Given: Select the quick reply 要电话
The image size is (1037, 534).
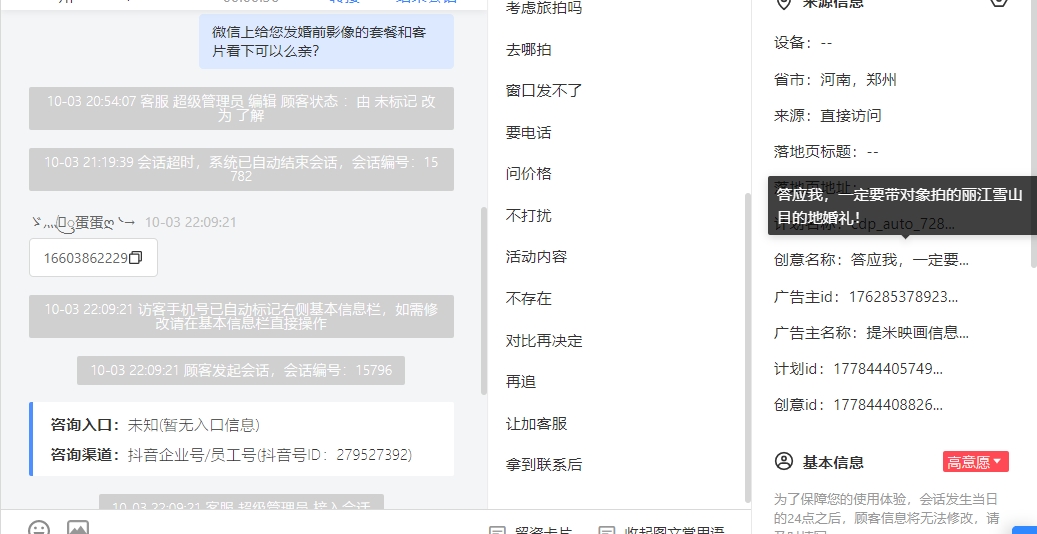Looking at the screenshot, I should 528,133.
